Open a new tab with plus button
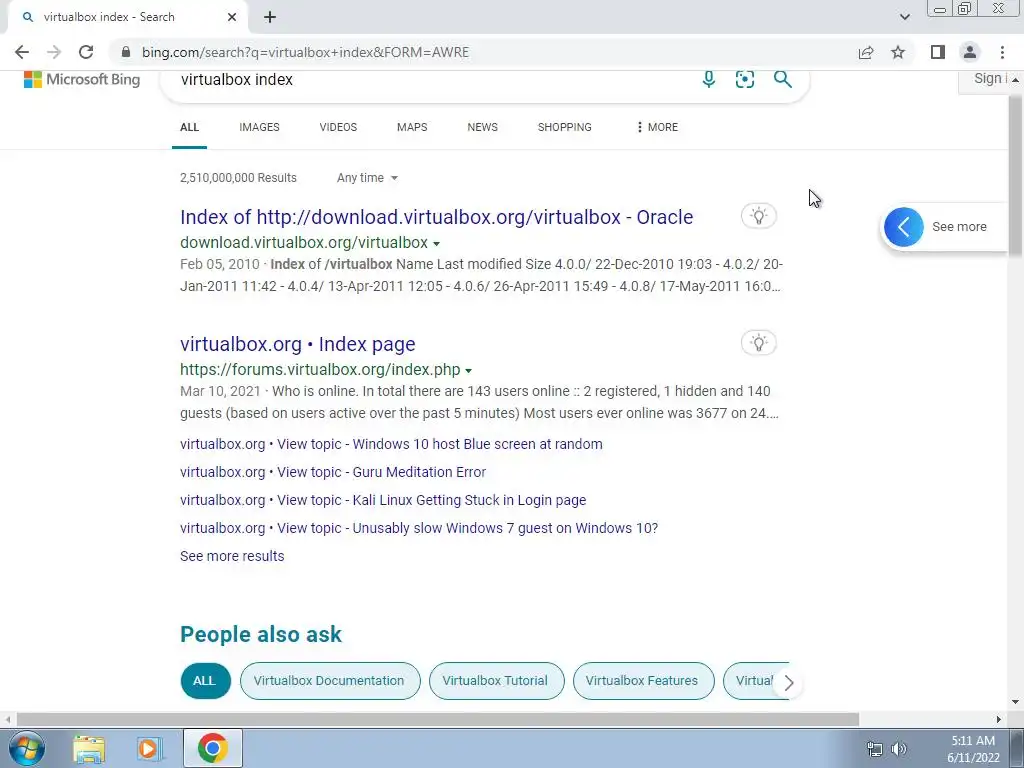1024x768 pixels. coord(270,17)
